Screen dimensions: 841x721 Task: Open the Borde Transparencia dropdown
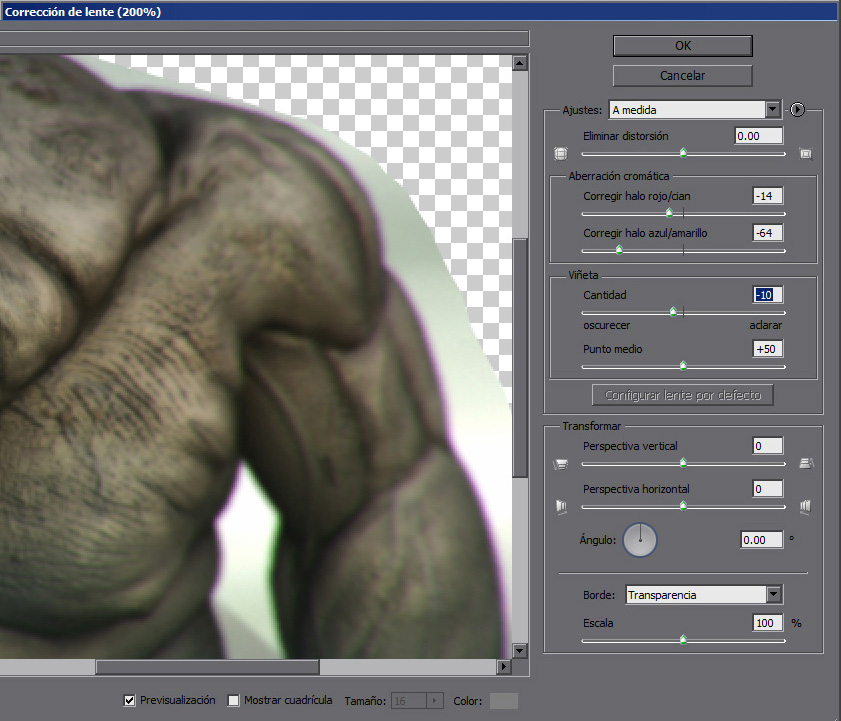click(x=704, y=595)
